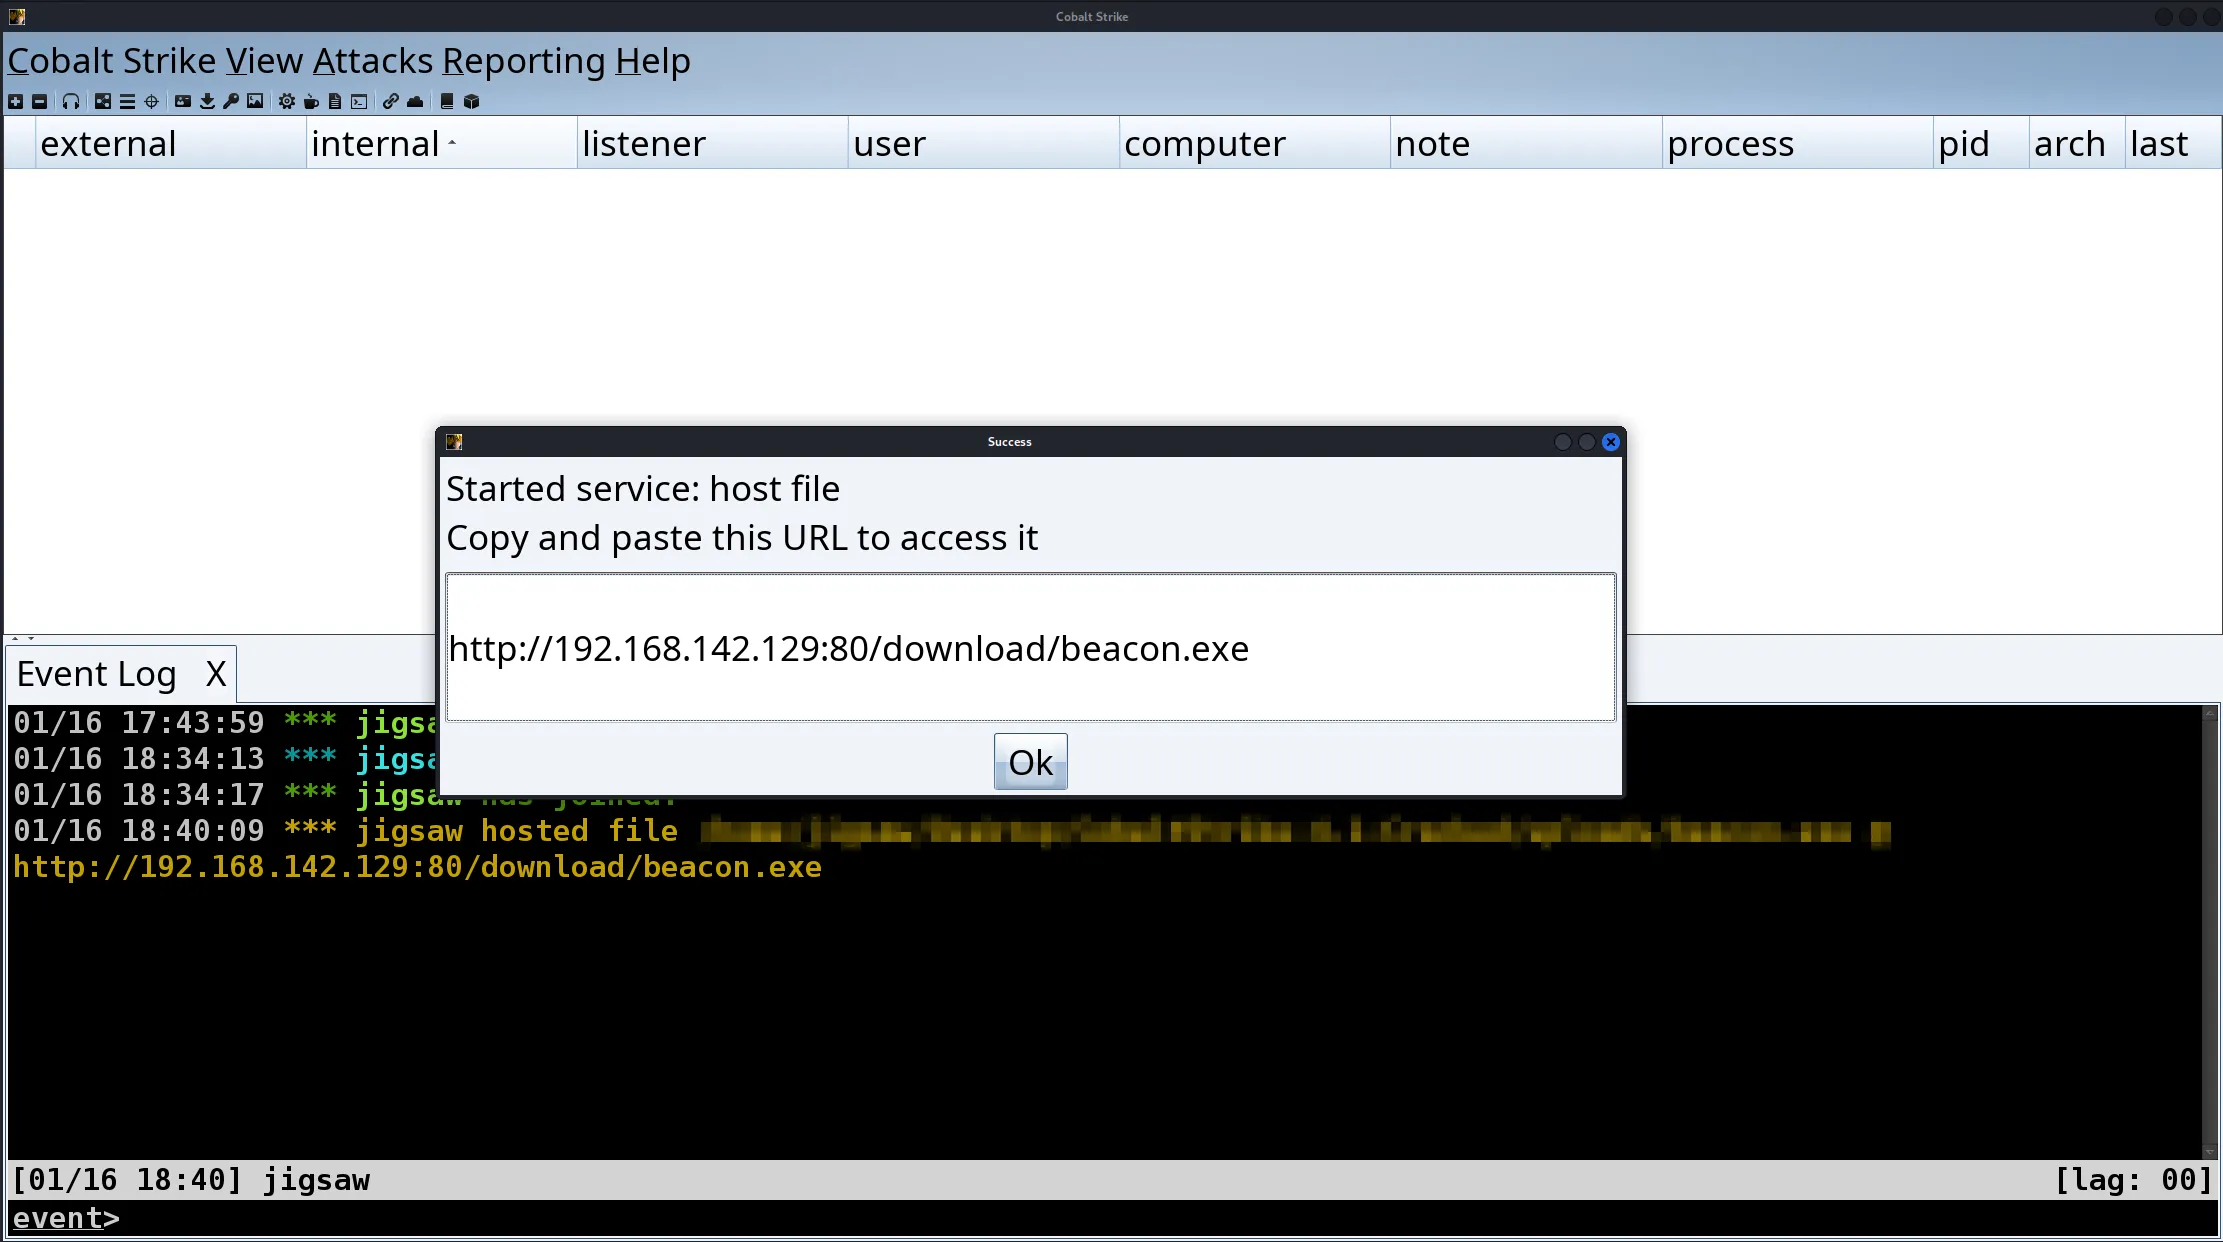Click the URL text field in Success dialog
2223x1242 pixels.
[1030, 647]
